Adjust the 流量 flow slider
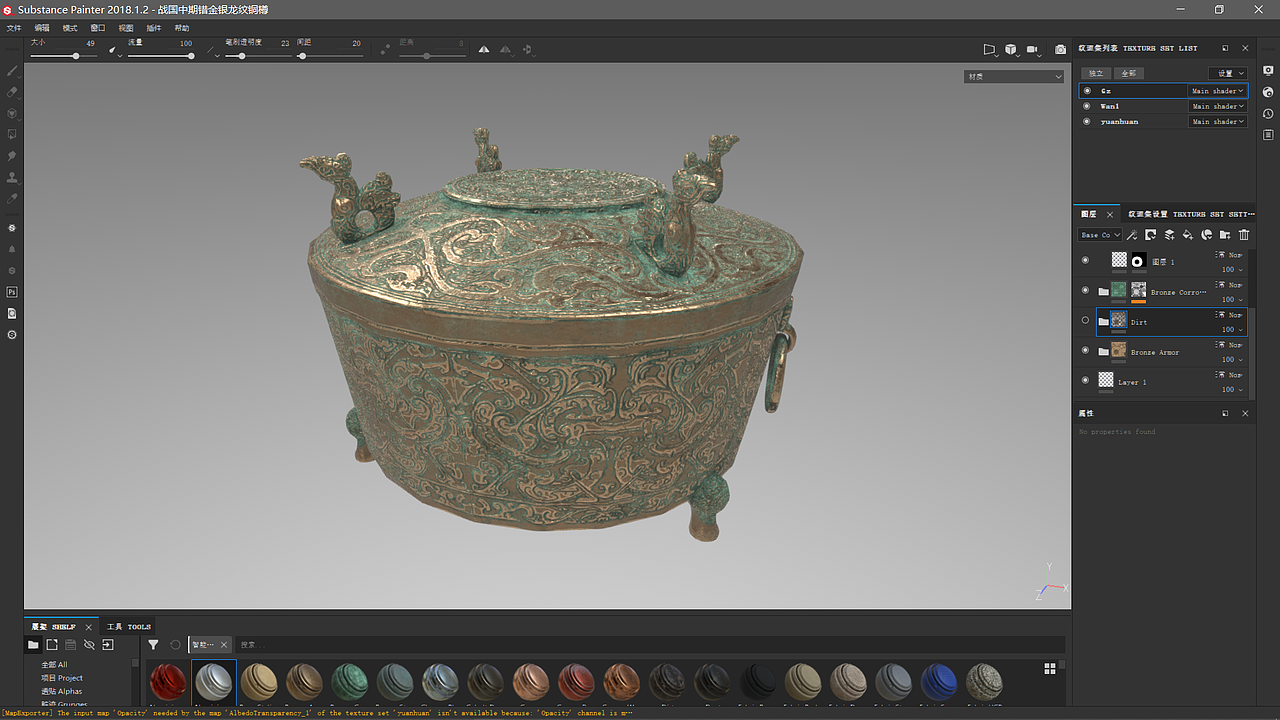 pyautogui.click(x=160, y=56)
